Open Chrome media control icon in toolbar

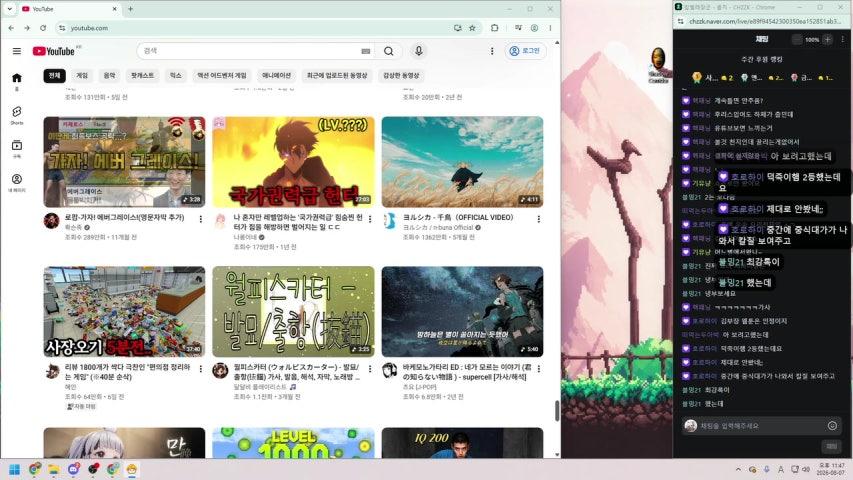coord(518,28)
